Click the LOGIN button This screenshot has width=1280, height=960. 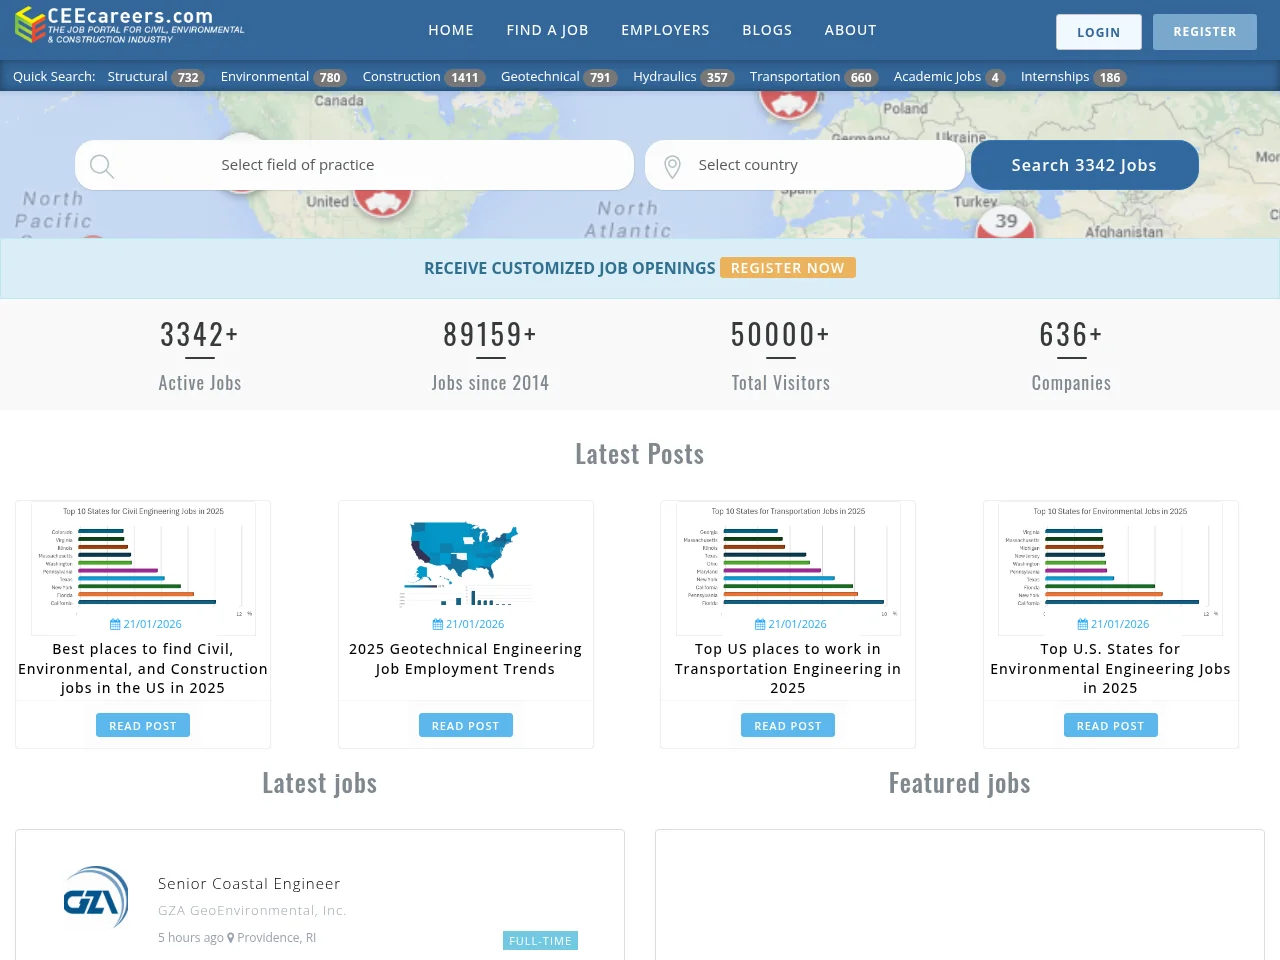point(1099,32)
